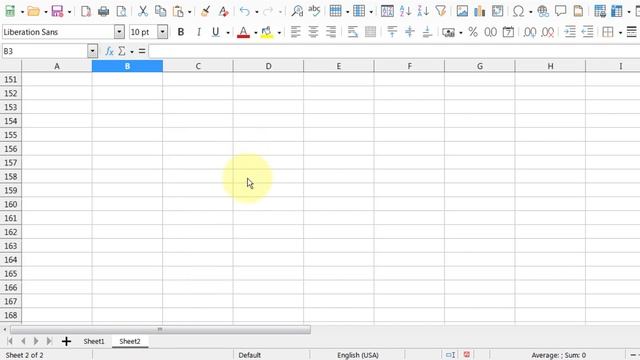Open Function Wizard fx icon
Screen dimensions: 640x360
109,51
